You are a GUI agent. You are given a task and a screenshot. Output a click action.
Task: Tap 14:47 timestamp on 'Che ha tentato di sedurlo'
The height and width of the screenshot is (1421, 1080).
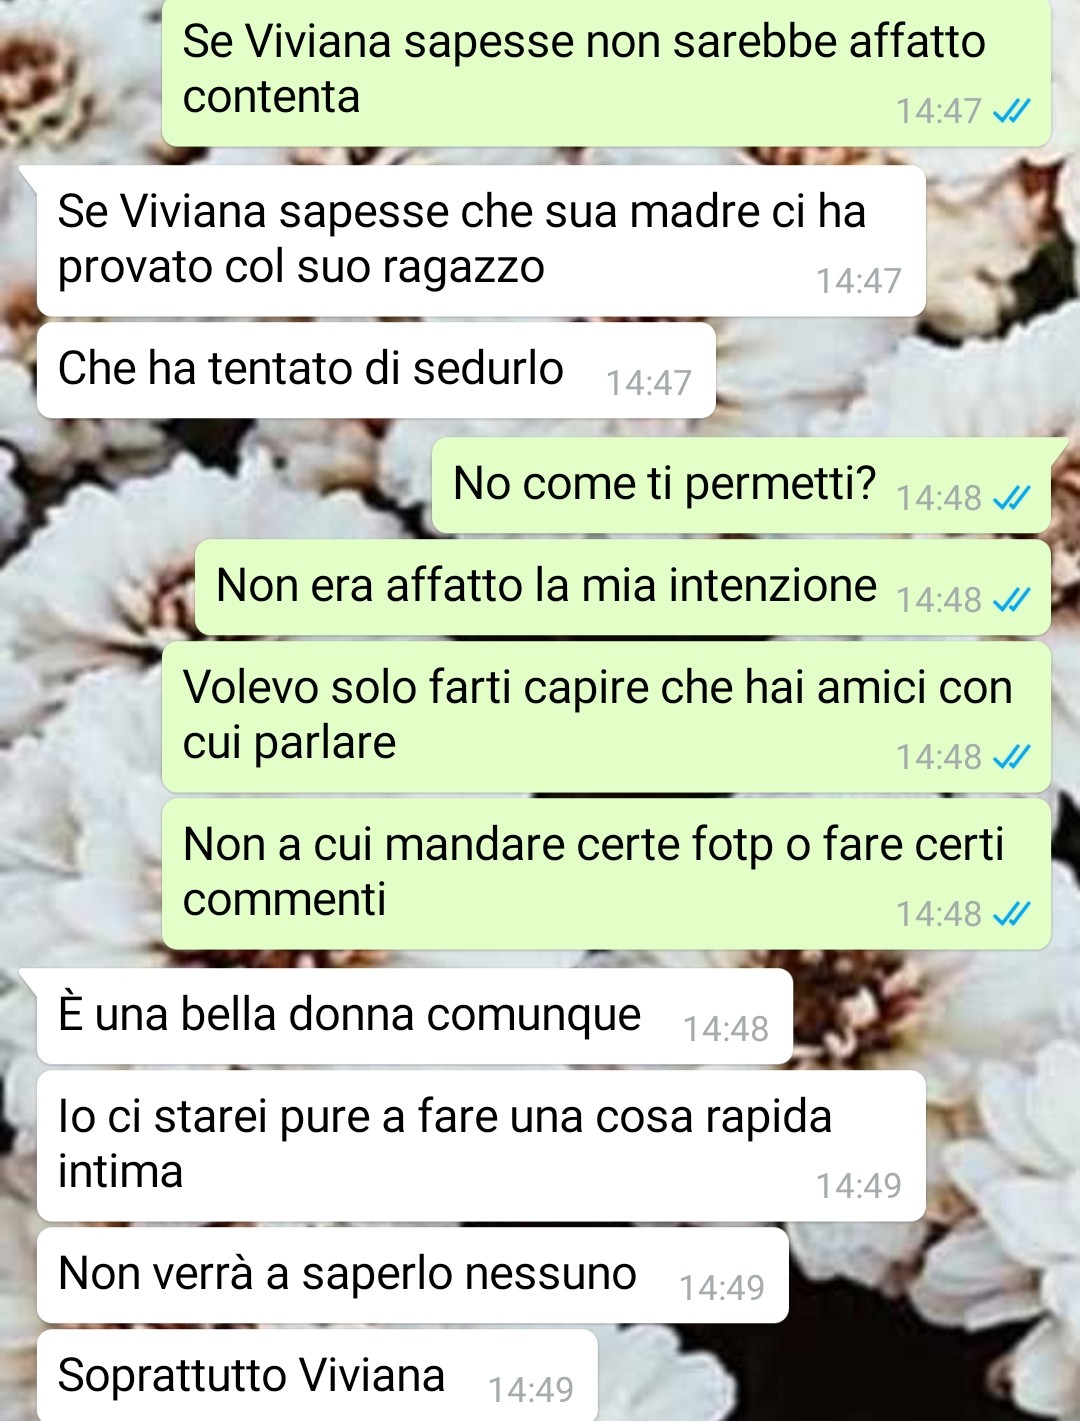[x=649, y=382]
